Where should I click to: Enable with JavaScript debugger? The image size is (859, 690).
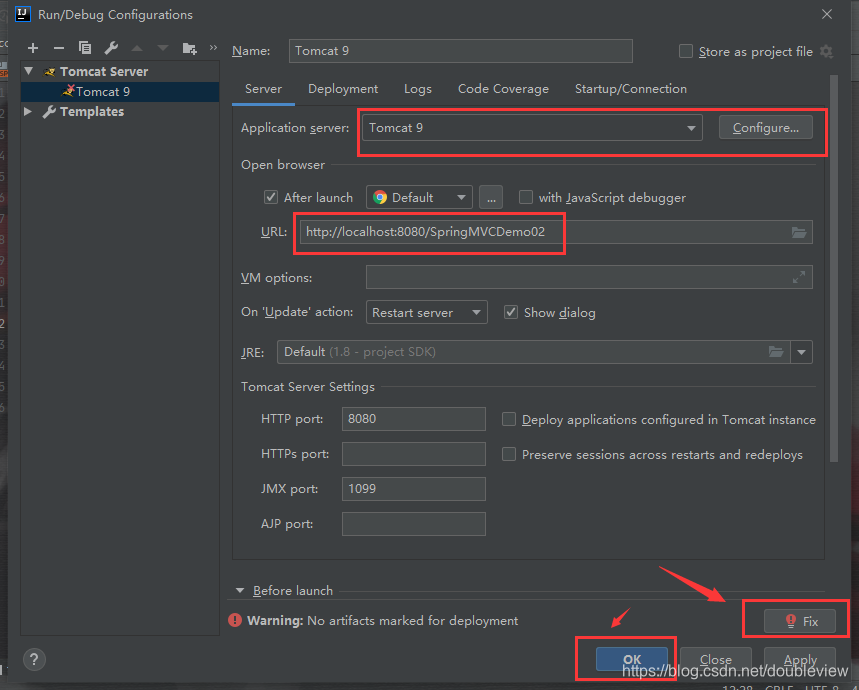click(525, 197)
